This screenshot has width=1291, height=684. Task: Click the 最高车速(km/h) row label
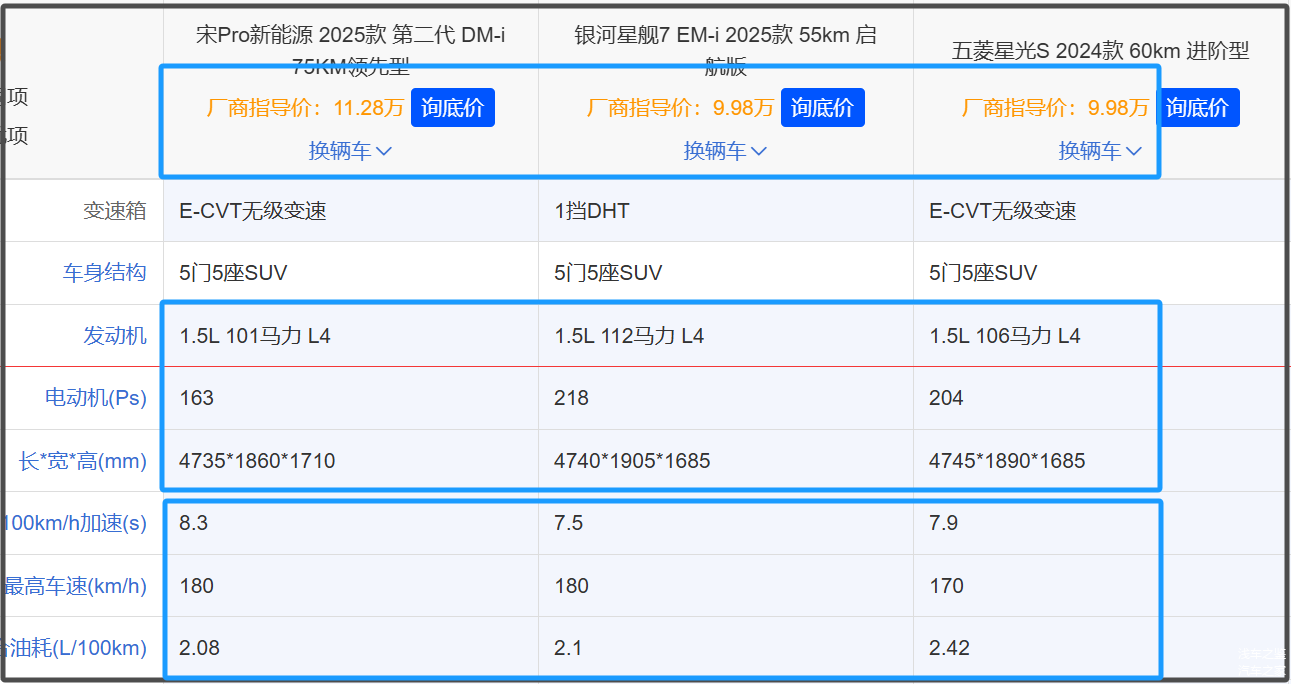click(76, 586)
